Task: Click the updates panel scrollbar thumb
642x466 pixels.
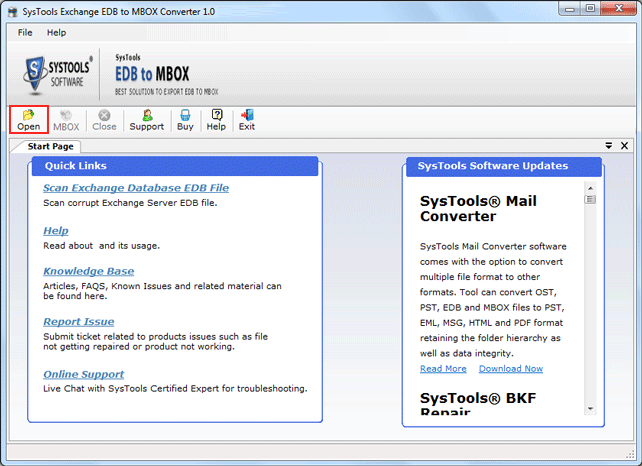Action: (590, 199)
